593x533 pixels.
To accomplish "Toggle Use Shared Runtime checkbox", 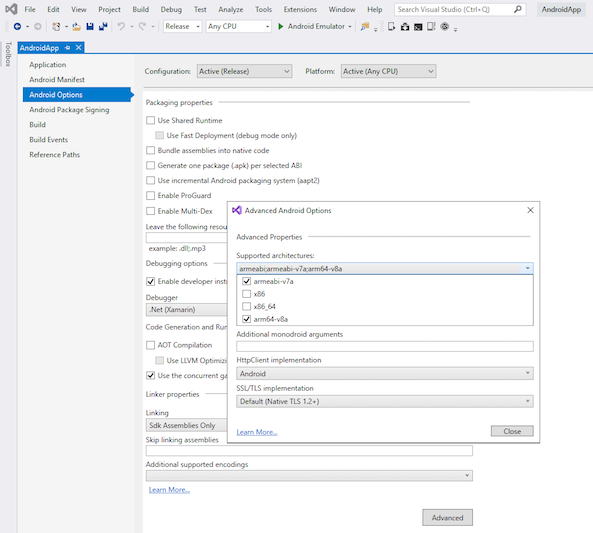I will click(151, 120).
